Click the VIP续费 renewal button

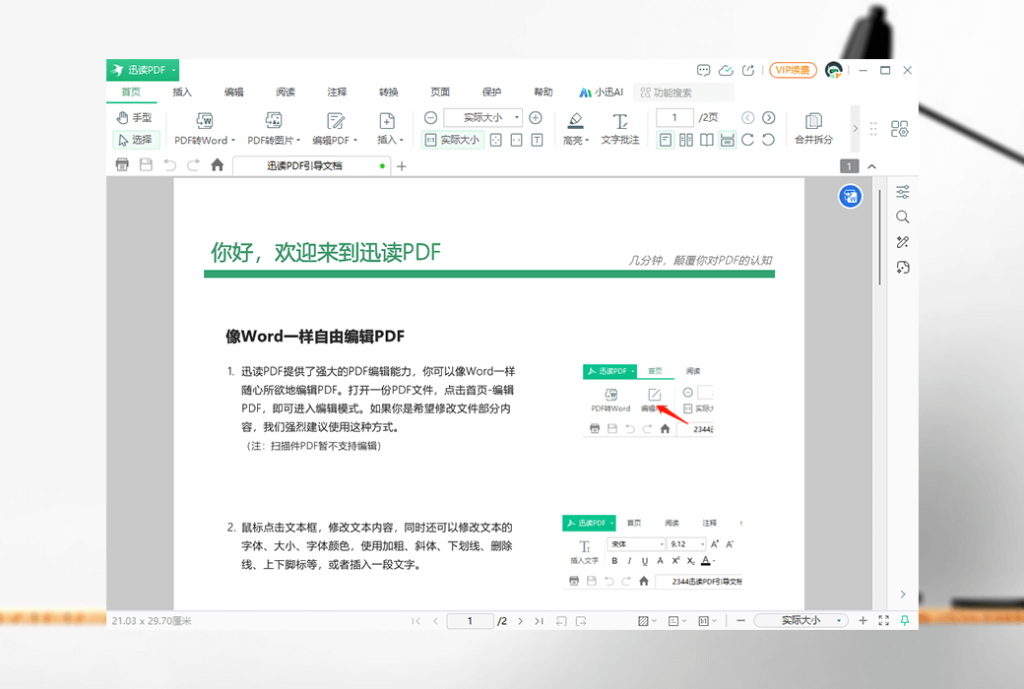pos(793,70)
